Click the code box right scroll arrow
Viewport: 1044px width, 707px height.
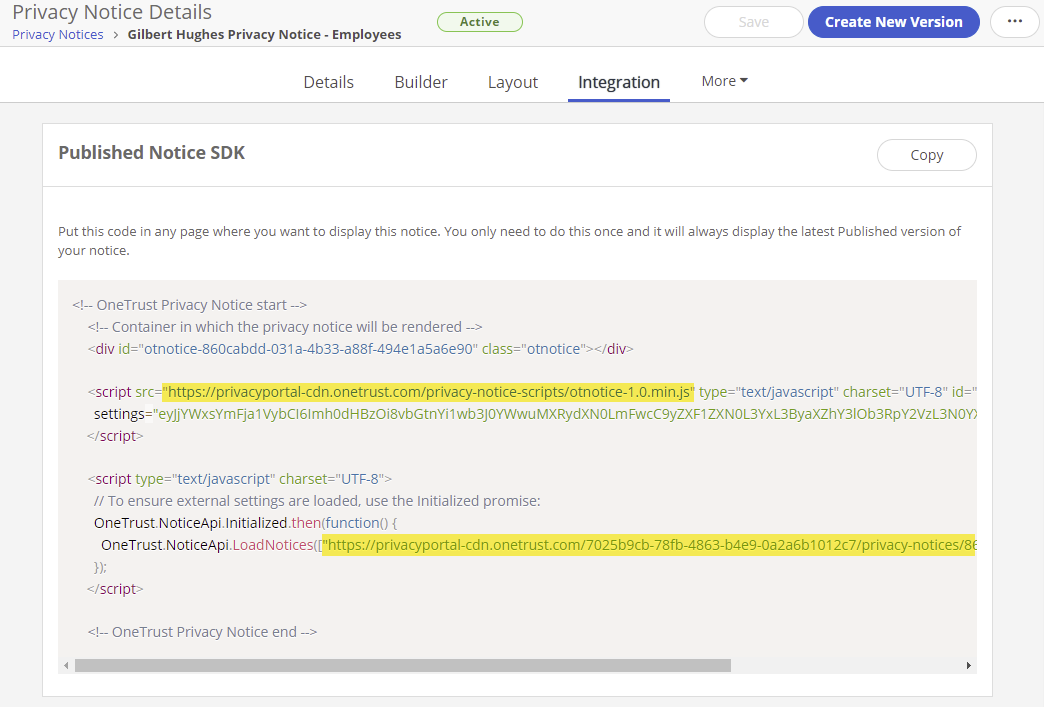point(968,665)
